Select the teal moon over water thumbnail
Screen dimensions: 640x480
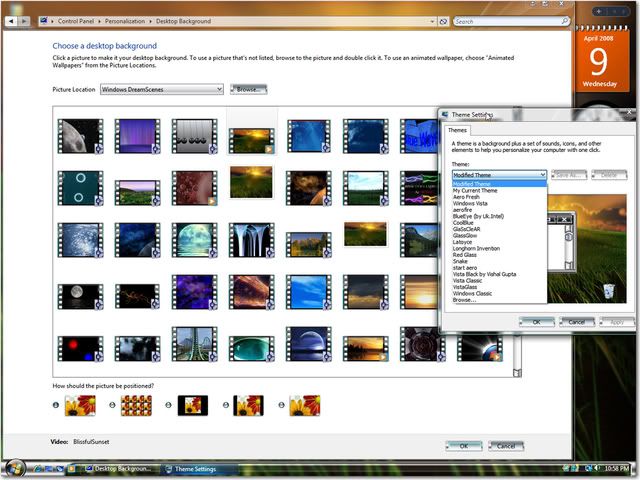point(195,240)
